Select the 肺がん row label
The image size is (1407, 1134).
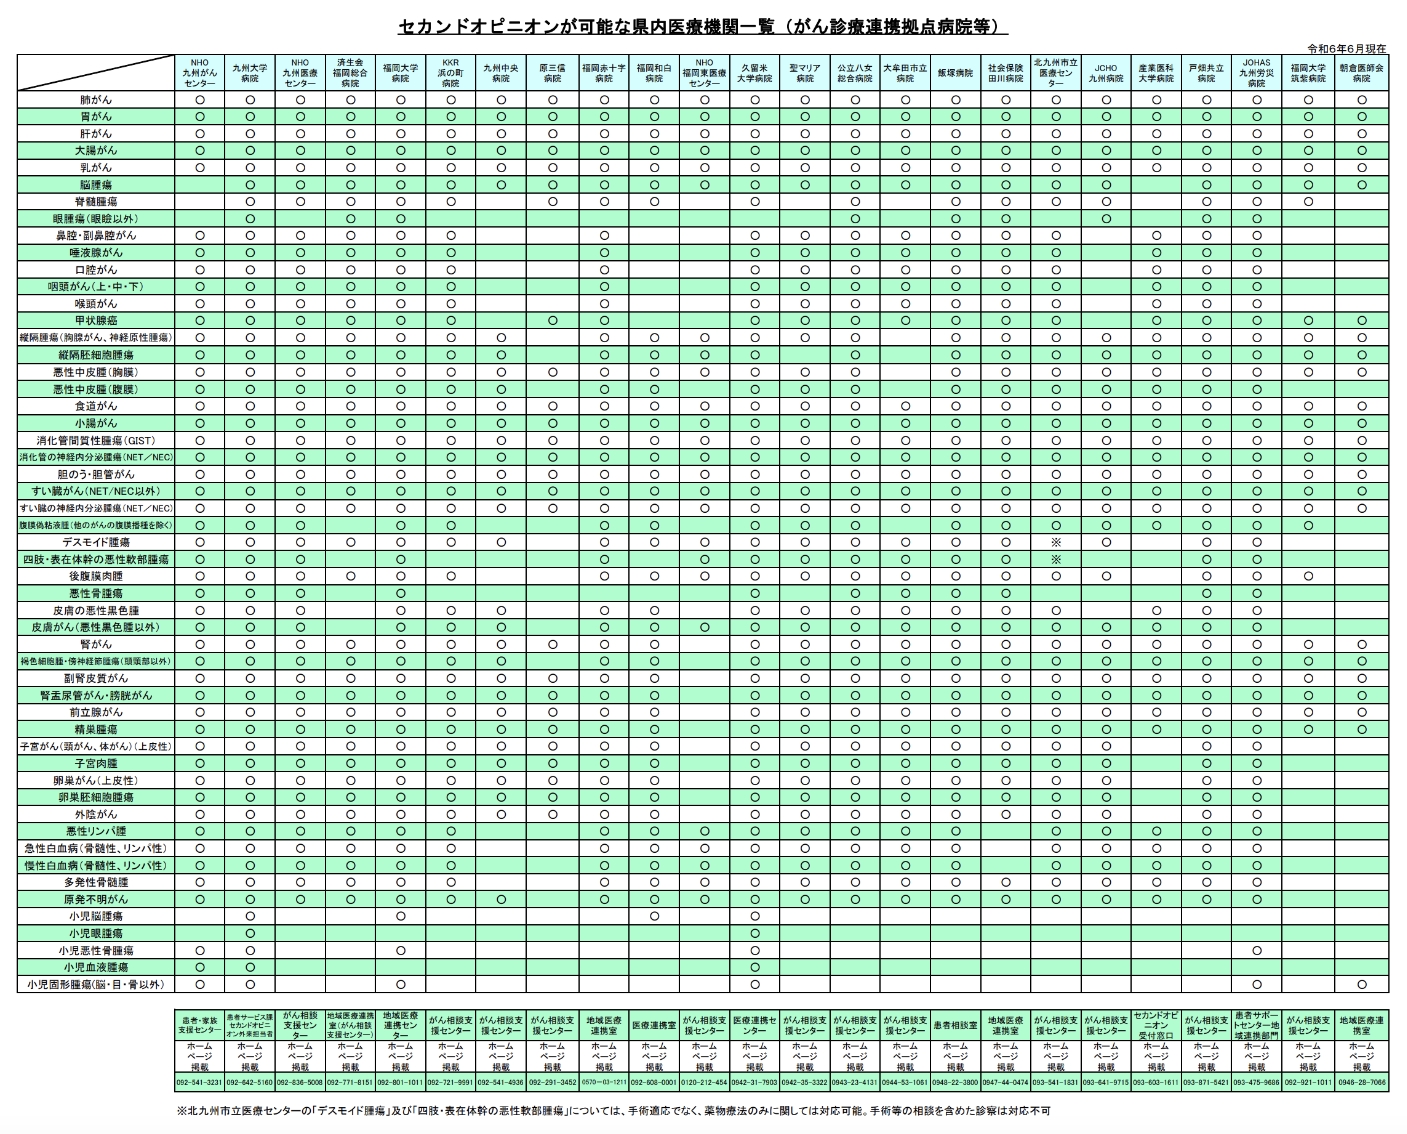pos(96,101)
